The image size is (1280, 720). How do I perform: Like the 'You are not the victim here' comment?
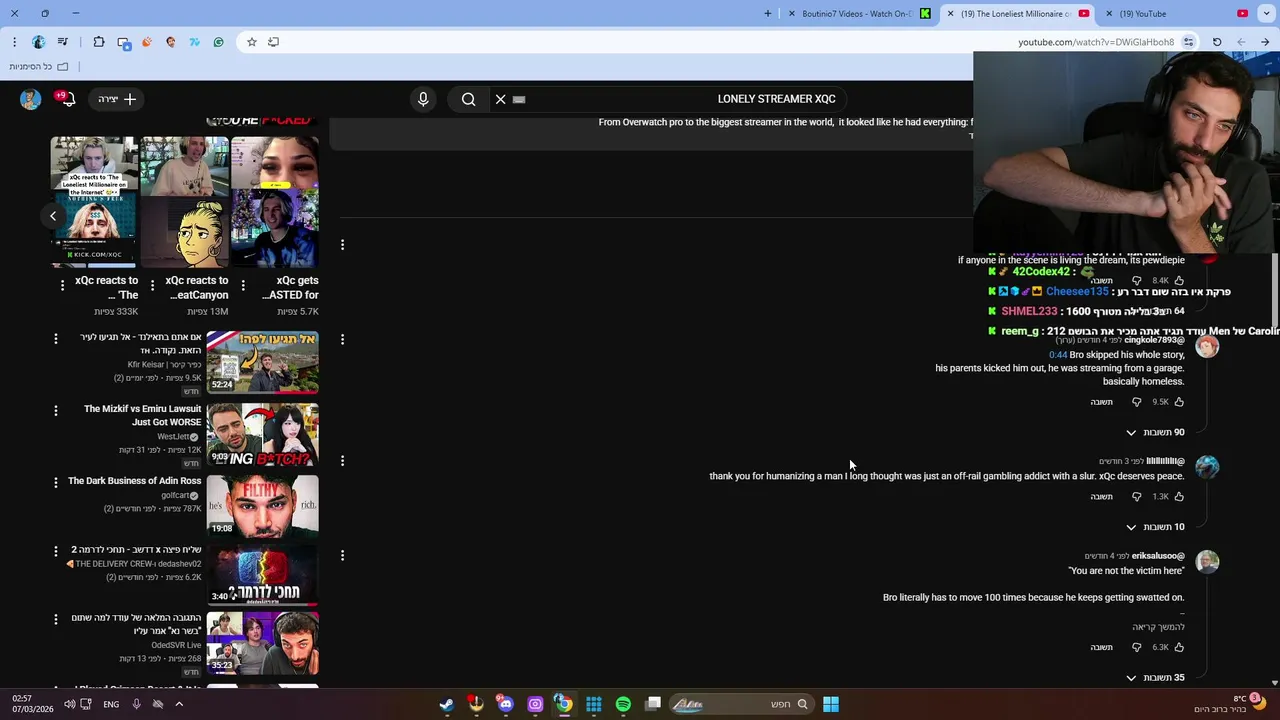(x=1179, y=647)
